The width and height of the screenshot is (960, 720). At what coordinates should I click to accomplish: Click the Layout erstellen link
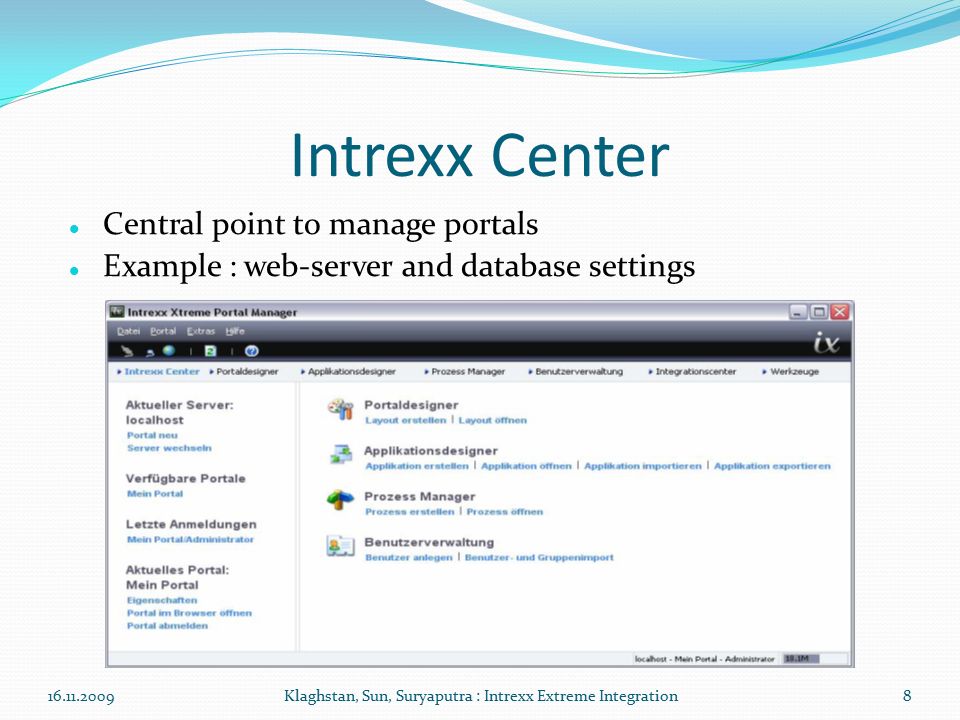pyautogui.click(x=406, y=421)
